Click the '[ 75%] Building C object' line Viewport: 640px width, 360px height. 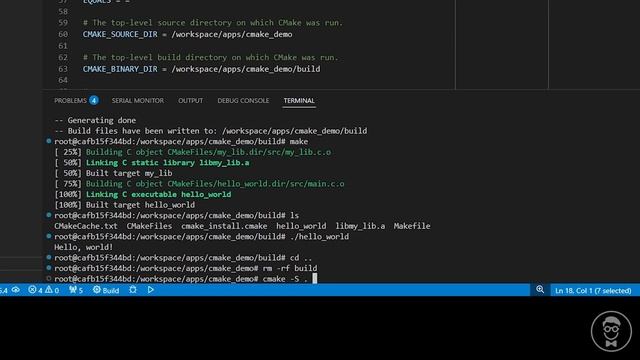tap(199, 184)
